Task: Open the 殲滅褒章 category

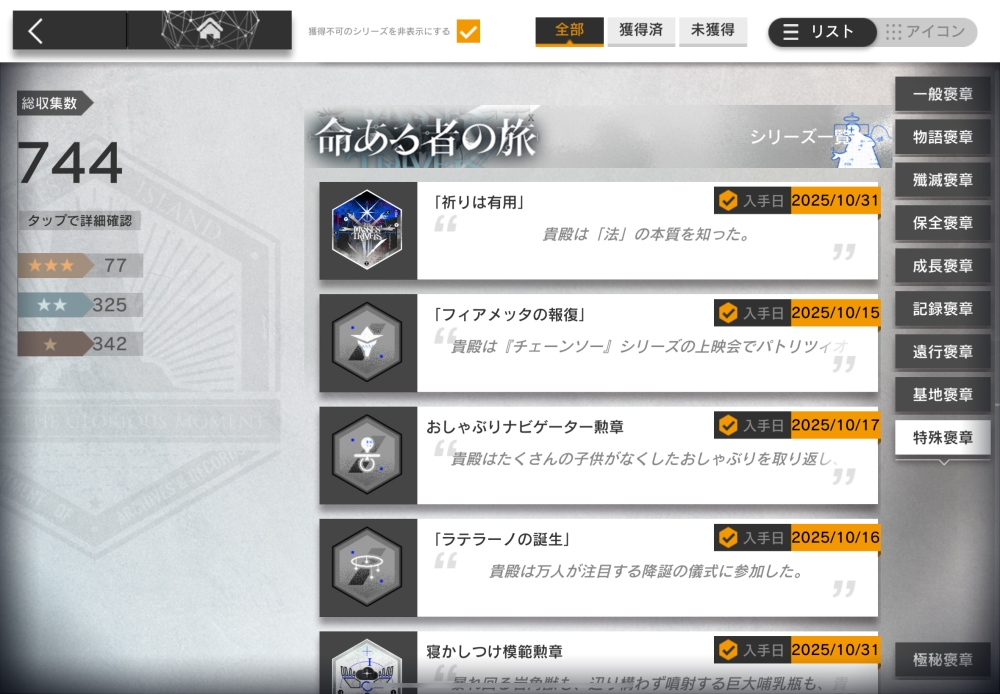Action: pos(943,180)
